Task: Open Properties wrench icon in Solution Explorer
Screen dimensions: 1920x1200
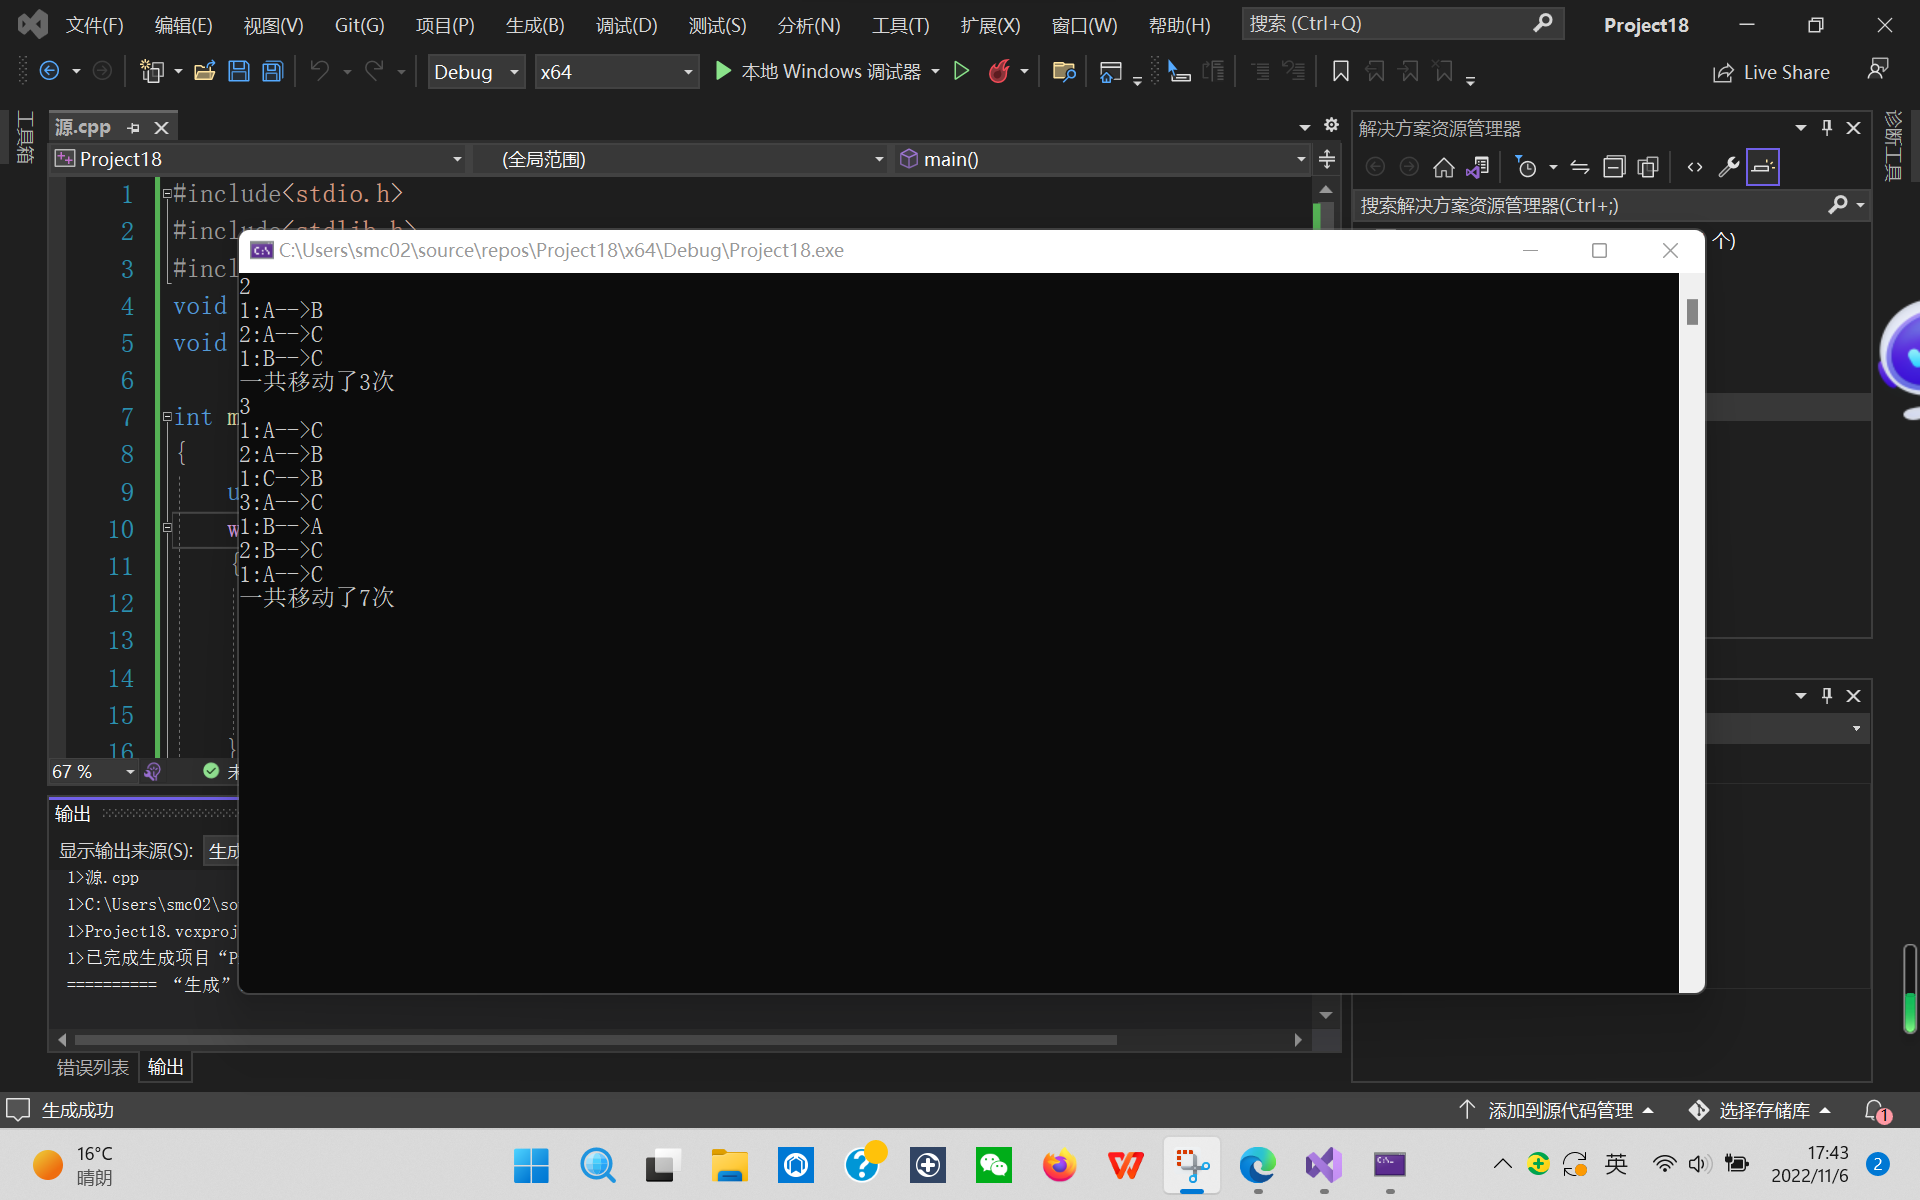Action: pos(1728,167)
